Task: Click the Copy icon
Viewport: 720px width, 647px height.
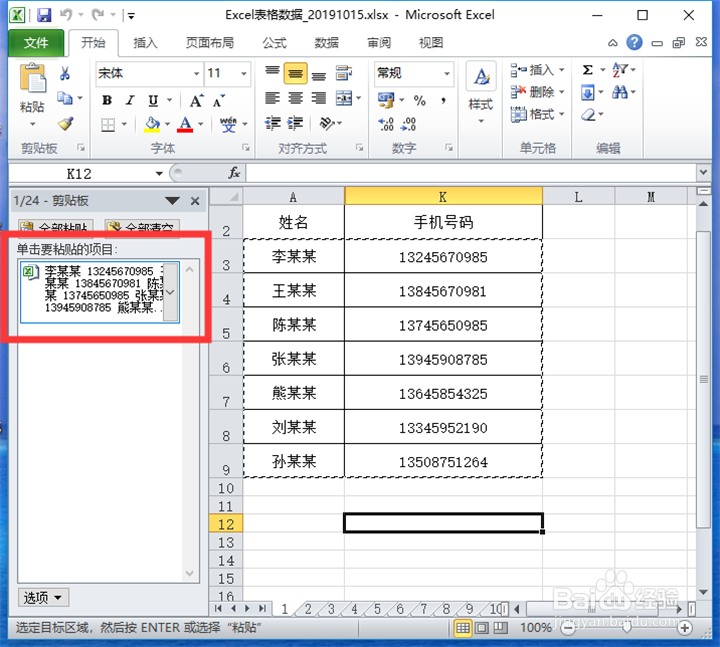Action: 65,98
